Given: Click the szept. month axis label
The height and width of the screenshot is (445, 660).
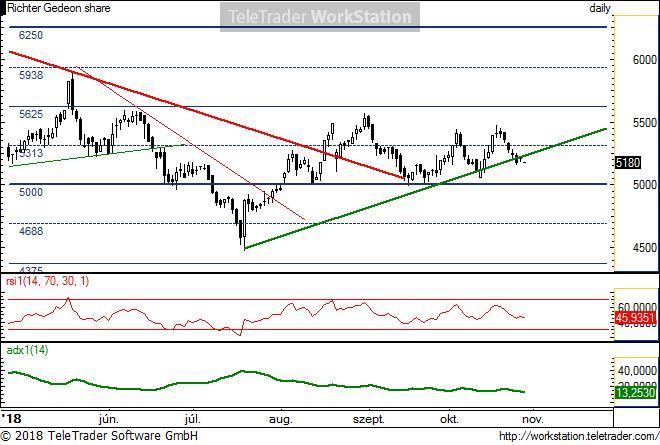Looking at the screenshot, I should 369,419.
